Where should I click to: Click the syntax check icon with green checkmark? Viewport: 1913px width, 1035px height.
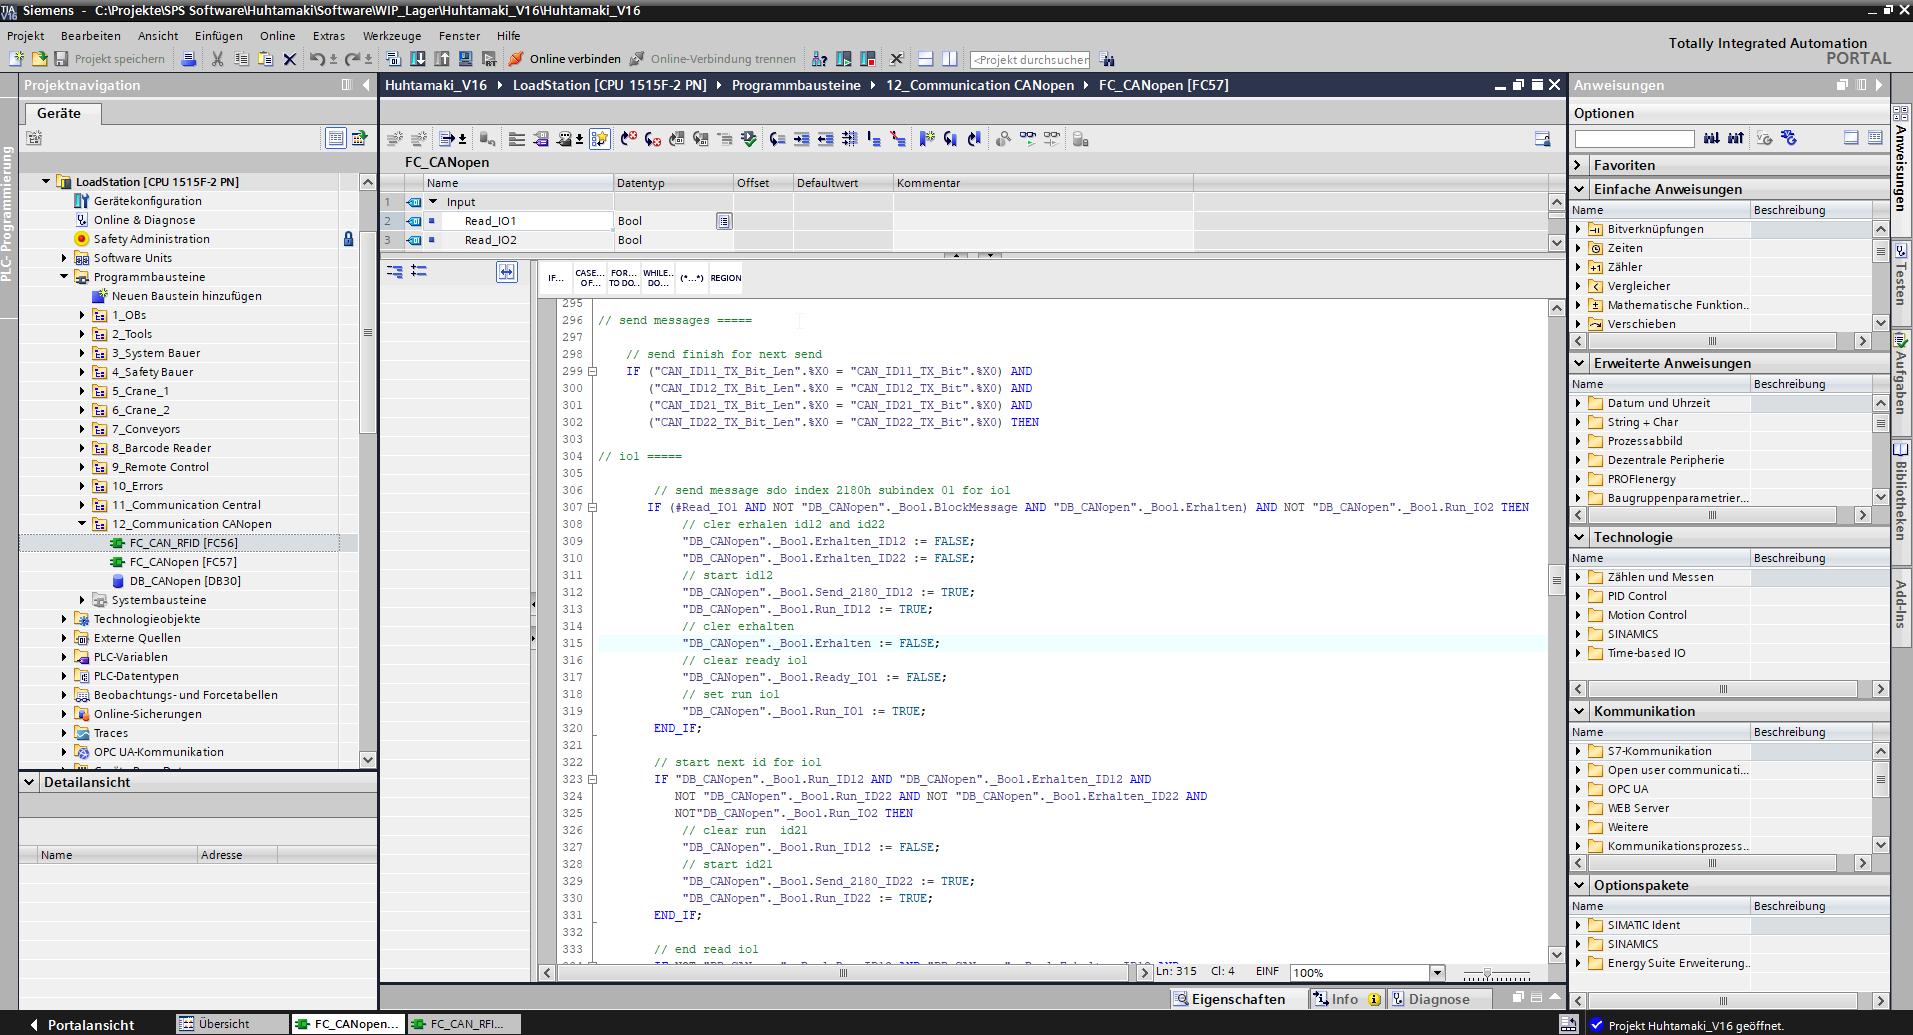pyautogui.click(x=749, y=139)
